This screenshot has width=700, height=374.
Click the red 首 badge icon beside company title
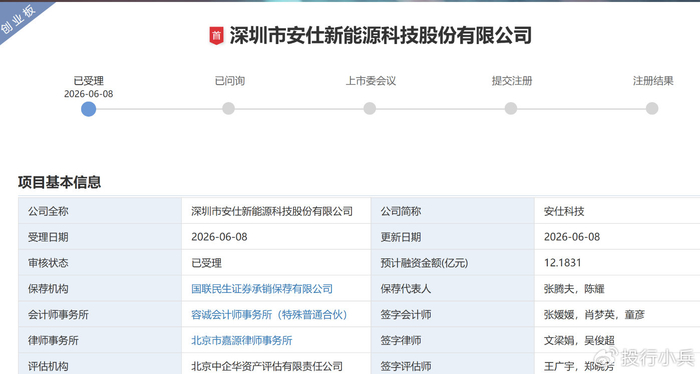click(x=217, y=36)
